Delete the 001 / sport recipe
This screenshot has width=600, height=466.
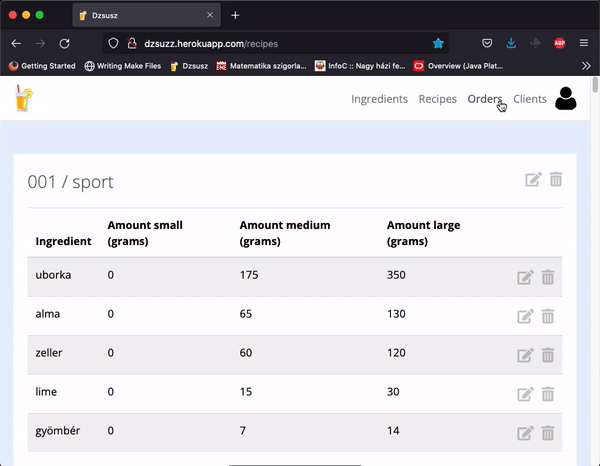(x=556, y=180)
